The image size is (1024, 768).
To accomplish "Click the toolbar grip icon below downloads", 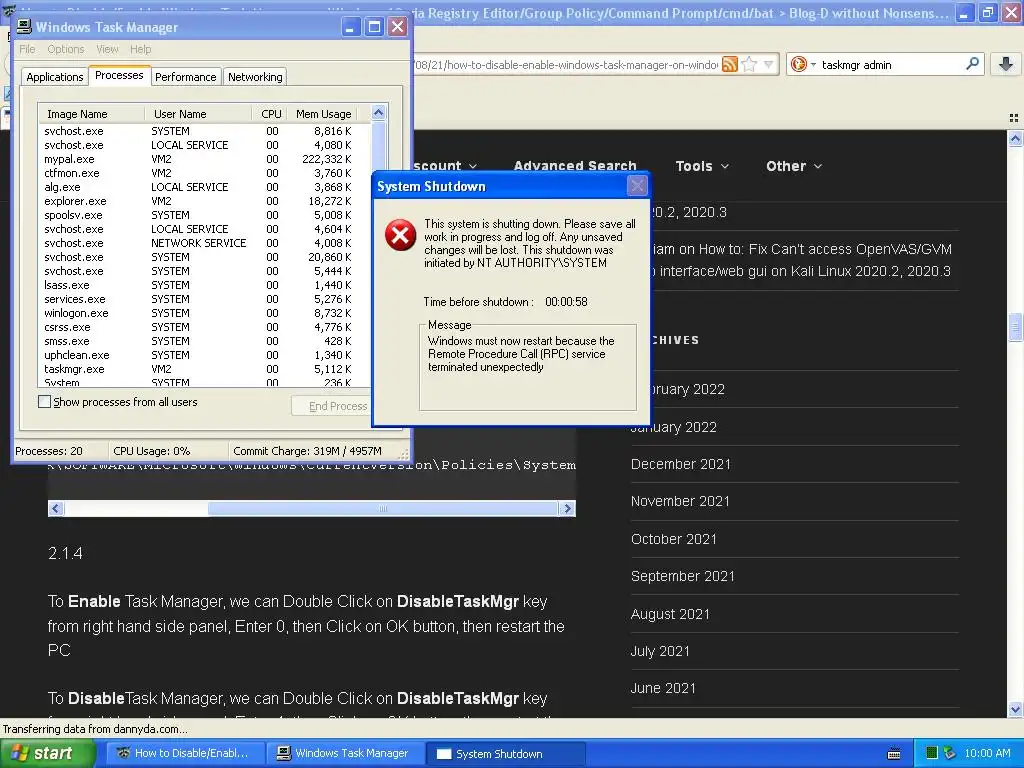I will pos(1014,118).
